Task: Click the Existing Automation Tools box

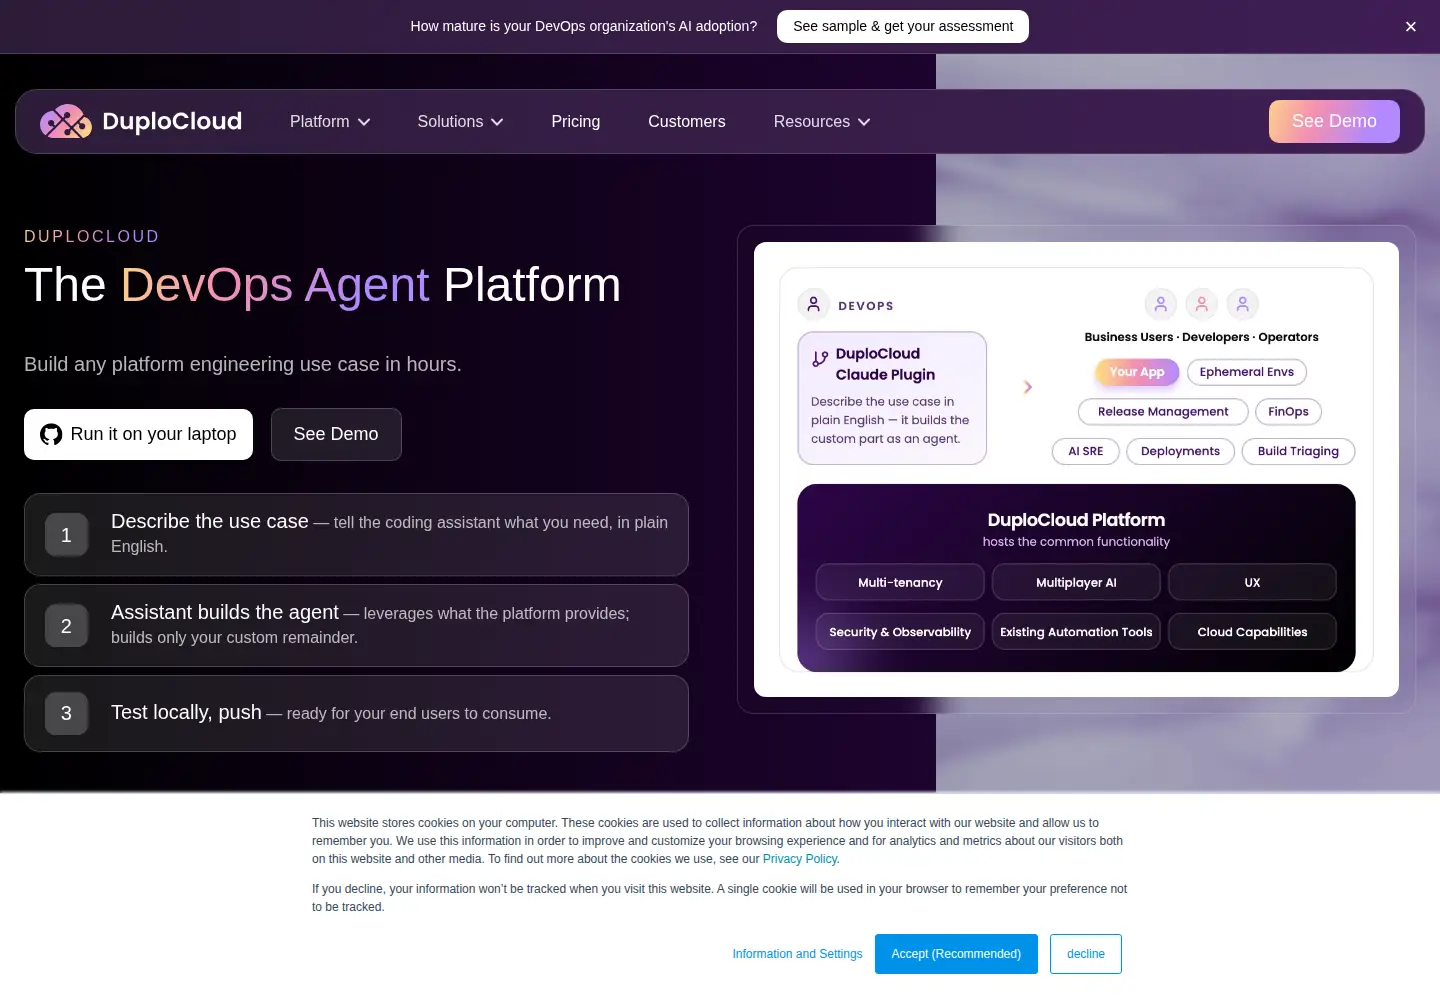Action: [1076, 632]
